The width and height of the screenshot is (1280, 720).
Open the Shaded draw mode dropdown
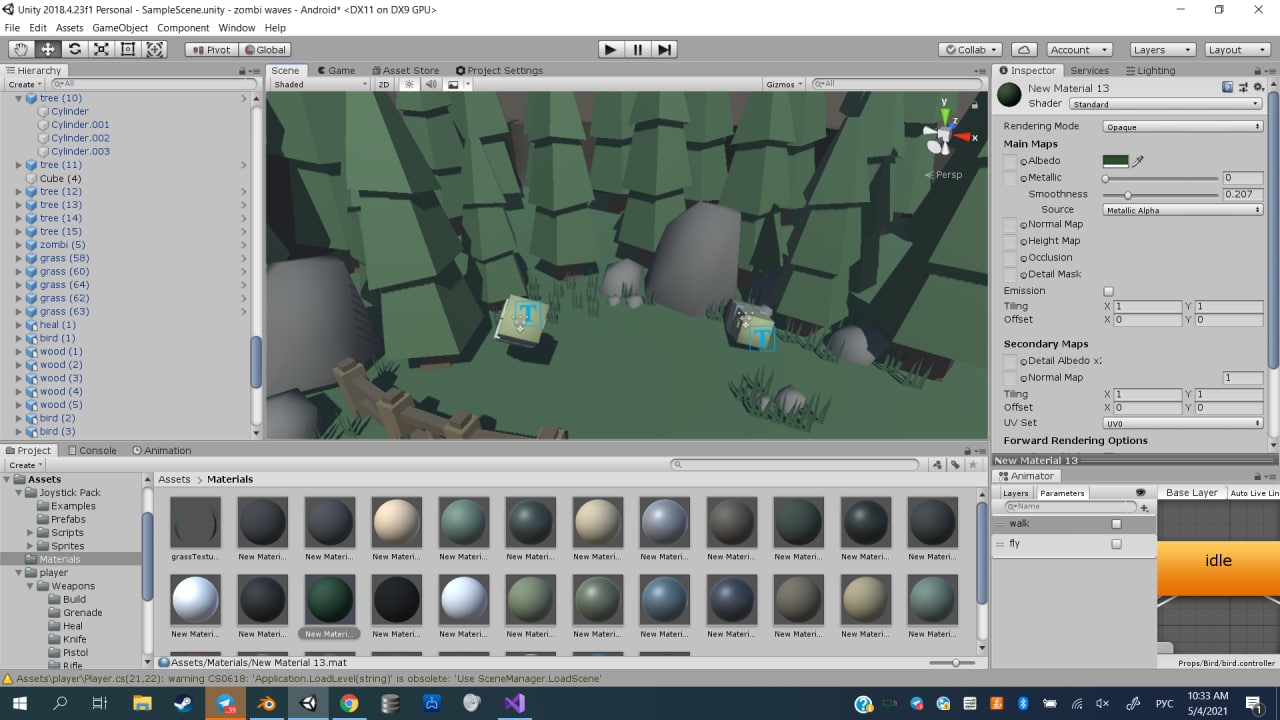click(x=320, y=84)
